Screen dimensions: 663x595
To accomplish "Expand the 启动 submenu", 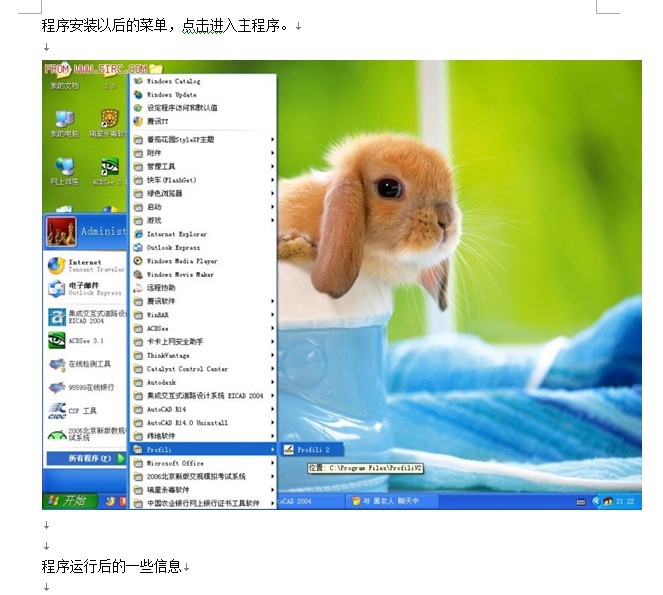I will pyautogui.click(x=203, y=207).
